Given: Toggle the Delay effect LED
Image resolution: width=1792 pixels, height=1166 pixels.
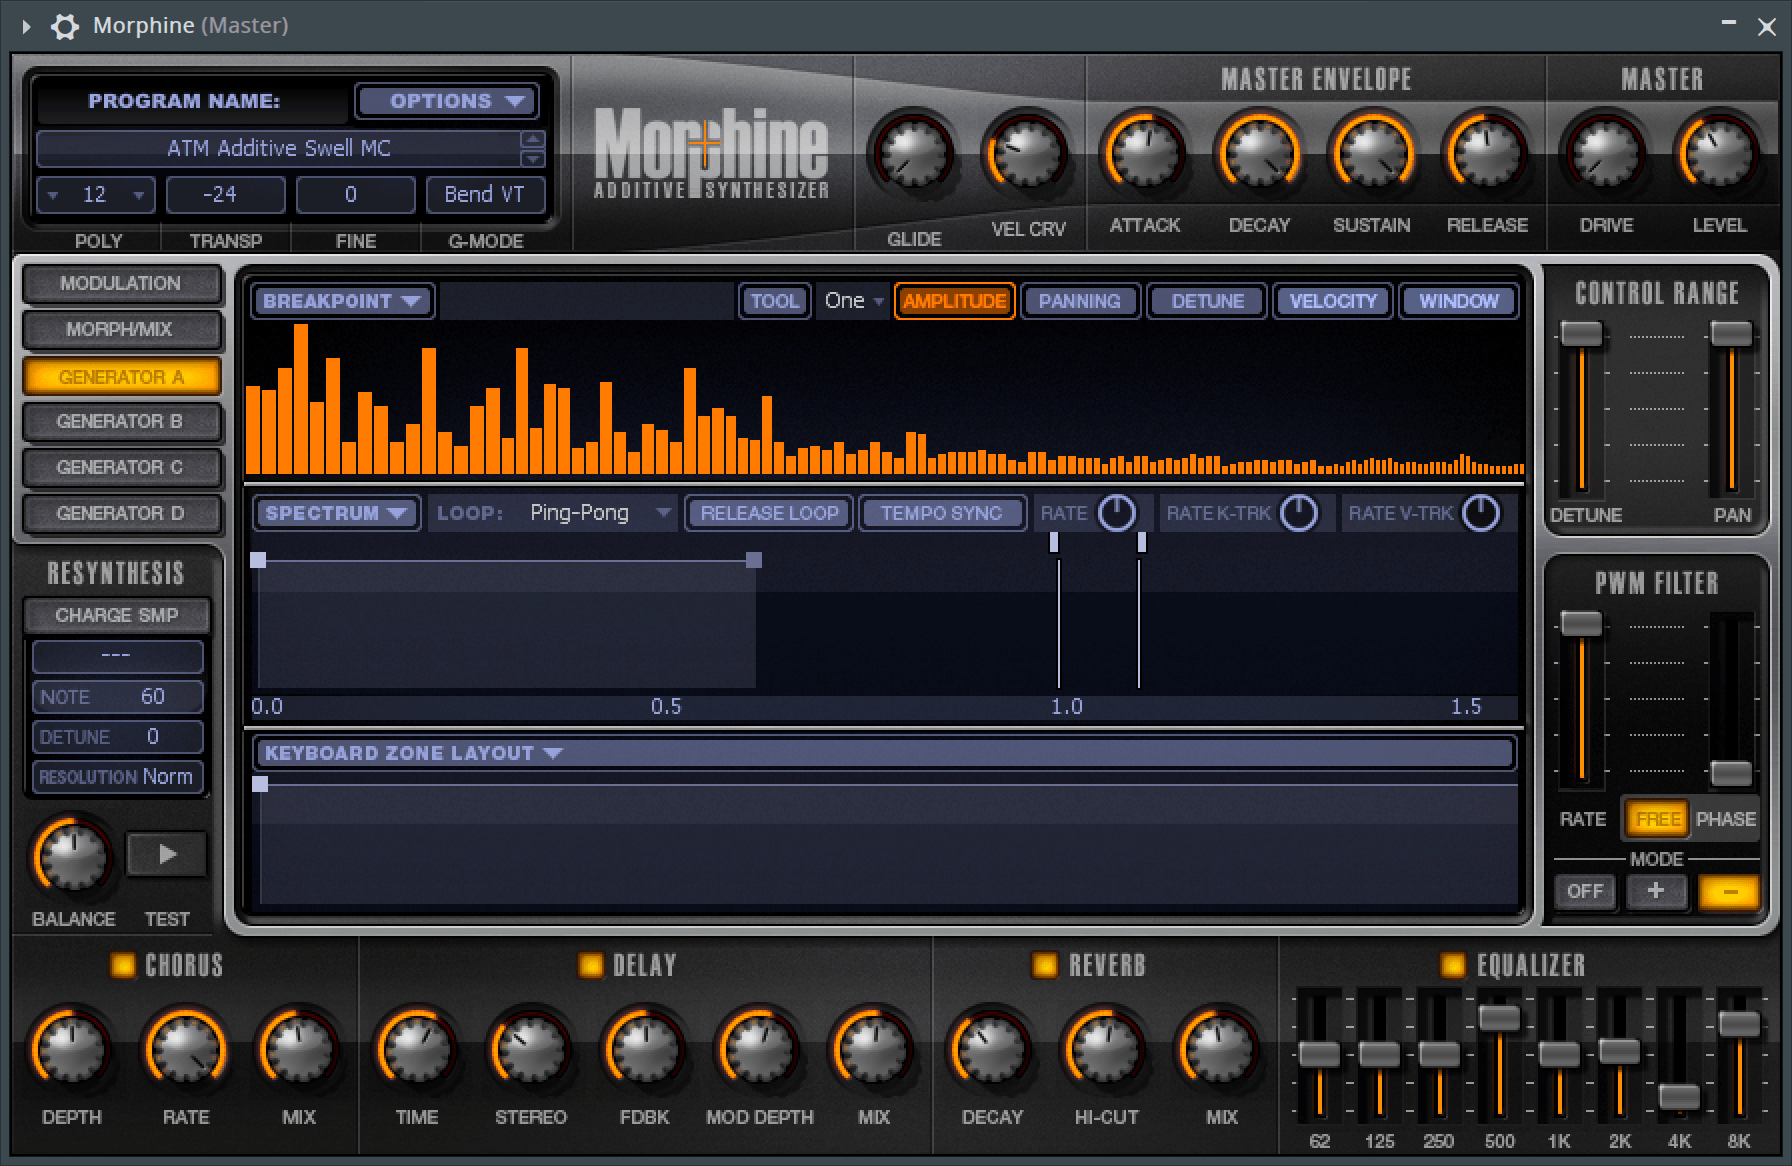Looking at the screenshot, I should tap(591, 965).
